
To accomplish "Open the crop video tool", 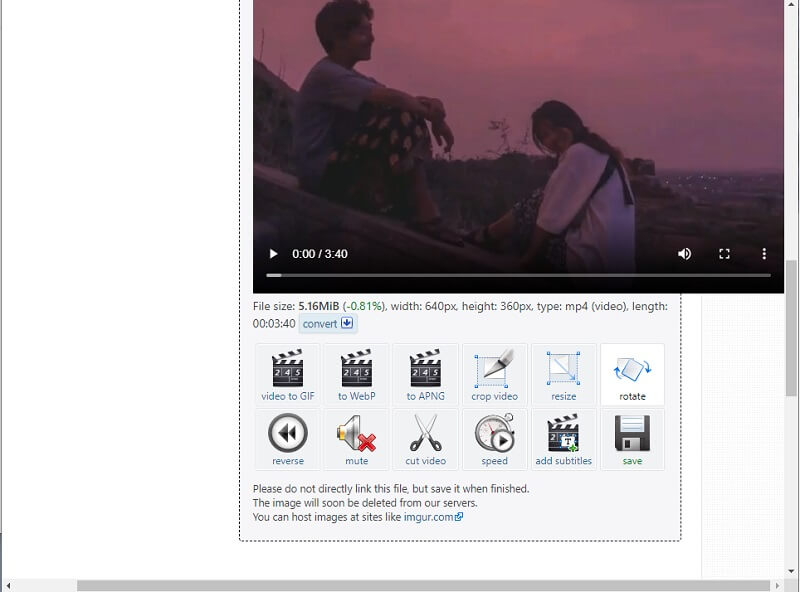I will [494, 375].
